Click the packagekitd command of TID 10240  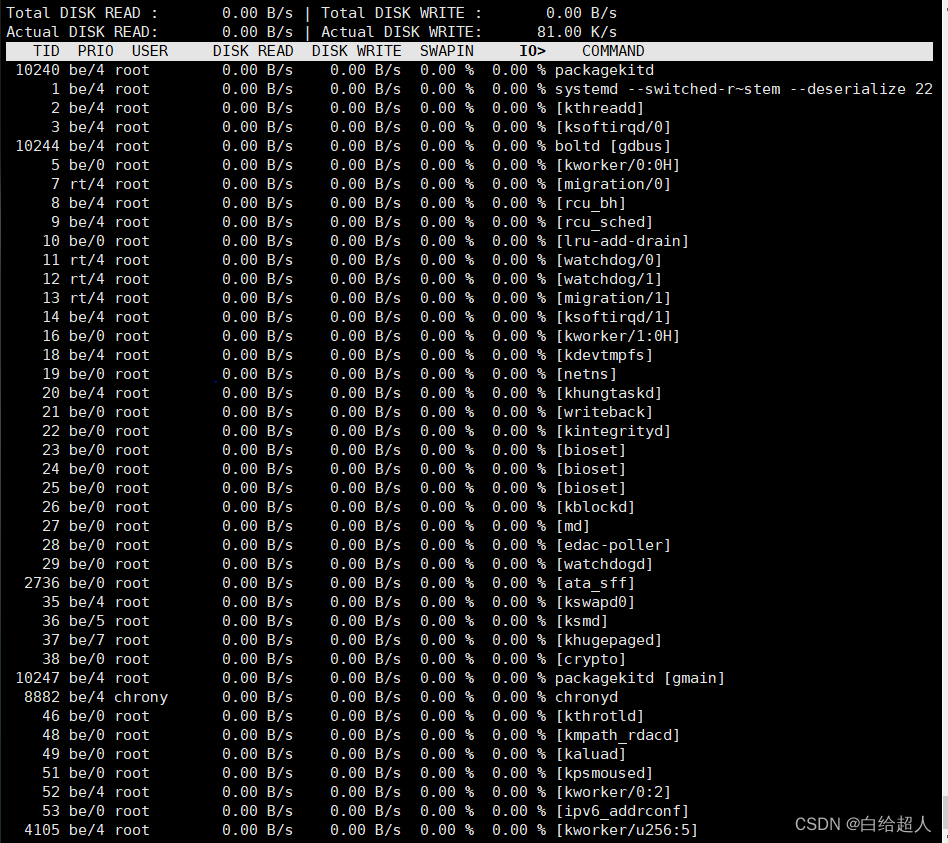coord(605,70)
